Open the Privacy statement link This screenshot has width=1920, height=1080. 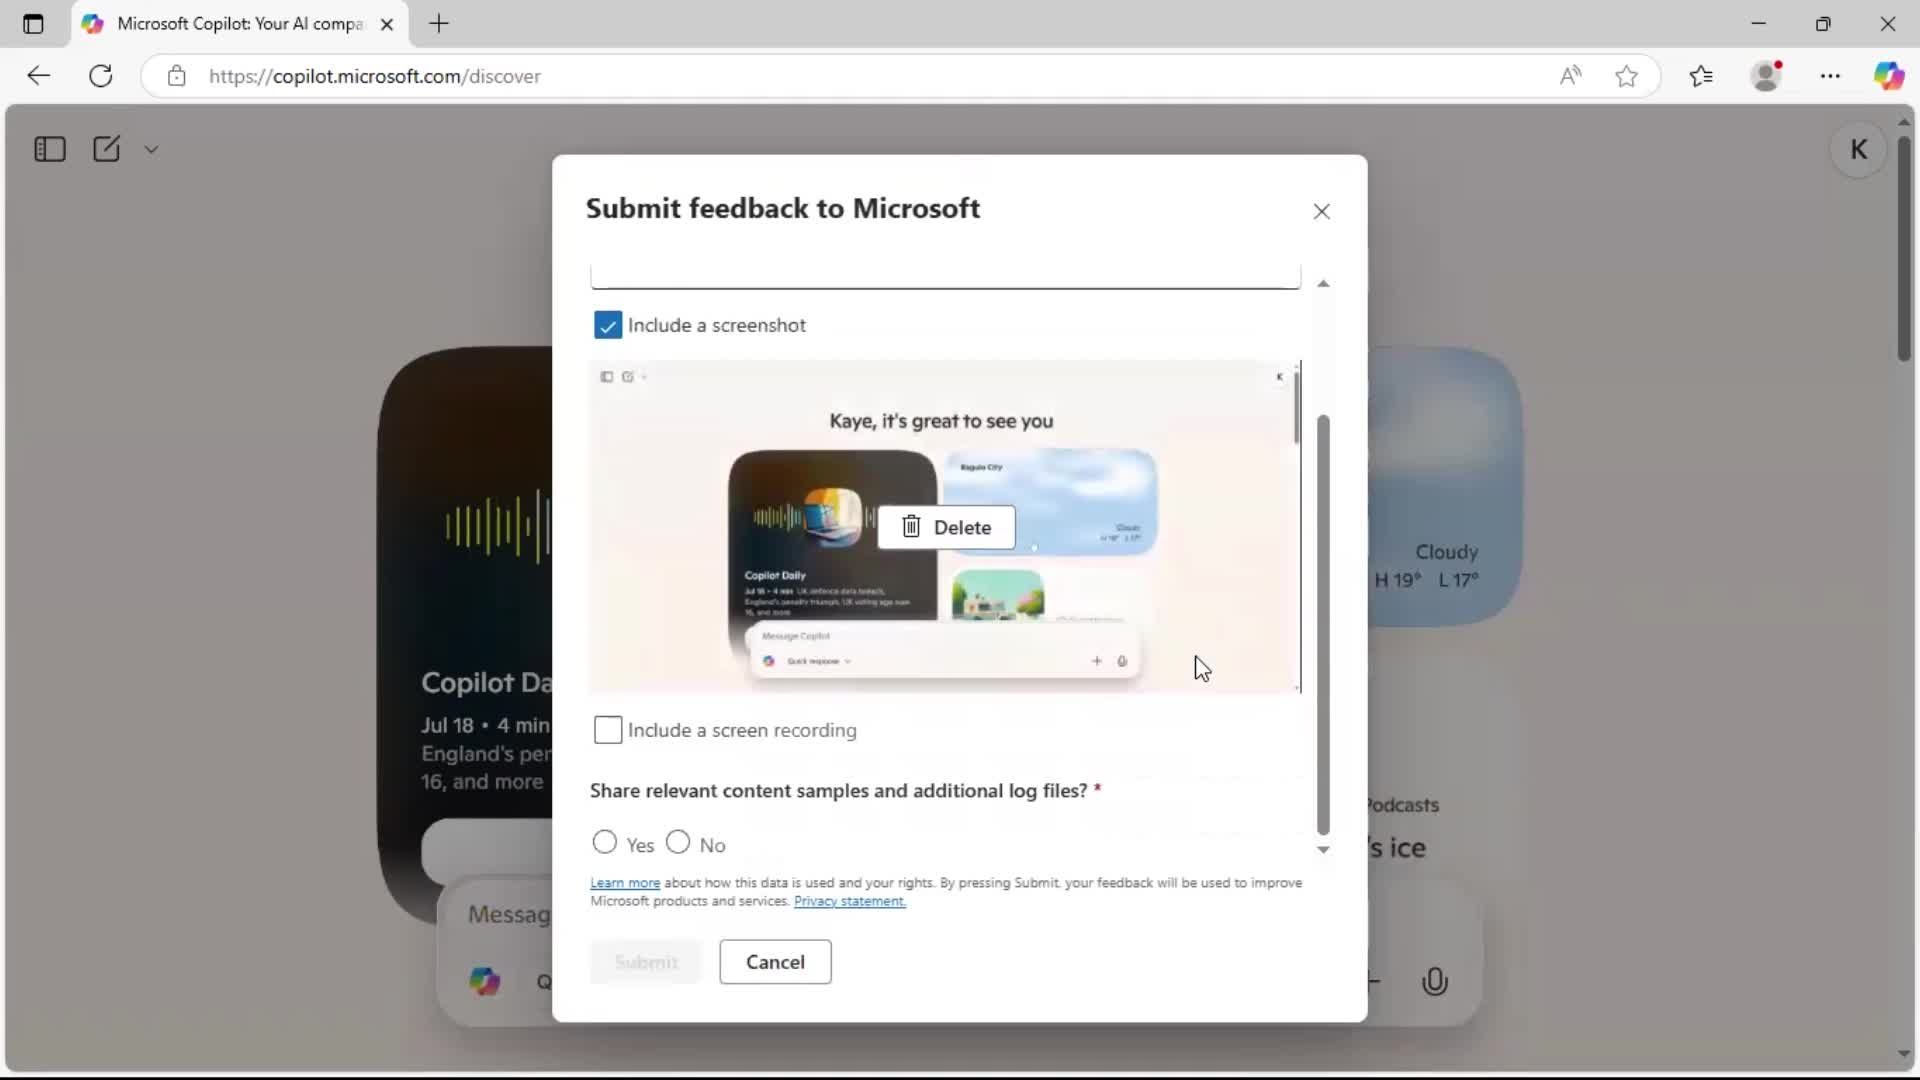(850, 901)
